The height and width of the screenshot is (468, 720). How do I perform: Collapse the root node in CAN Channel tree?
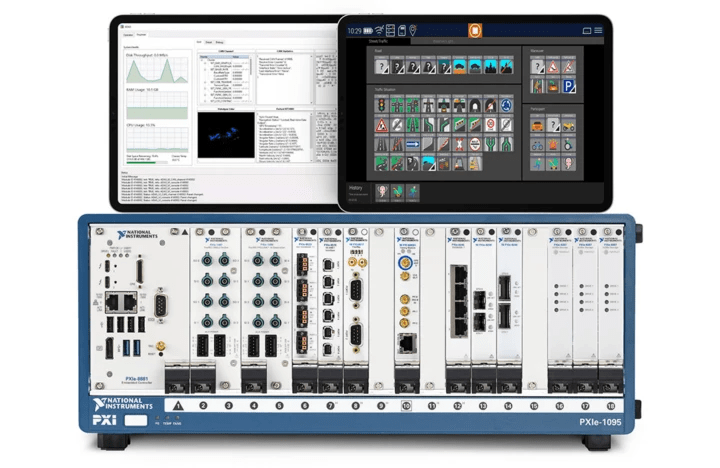click(201, 60)
